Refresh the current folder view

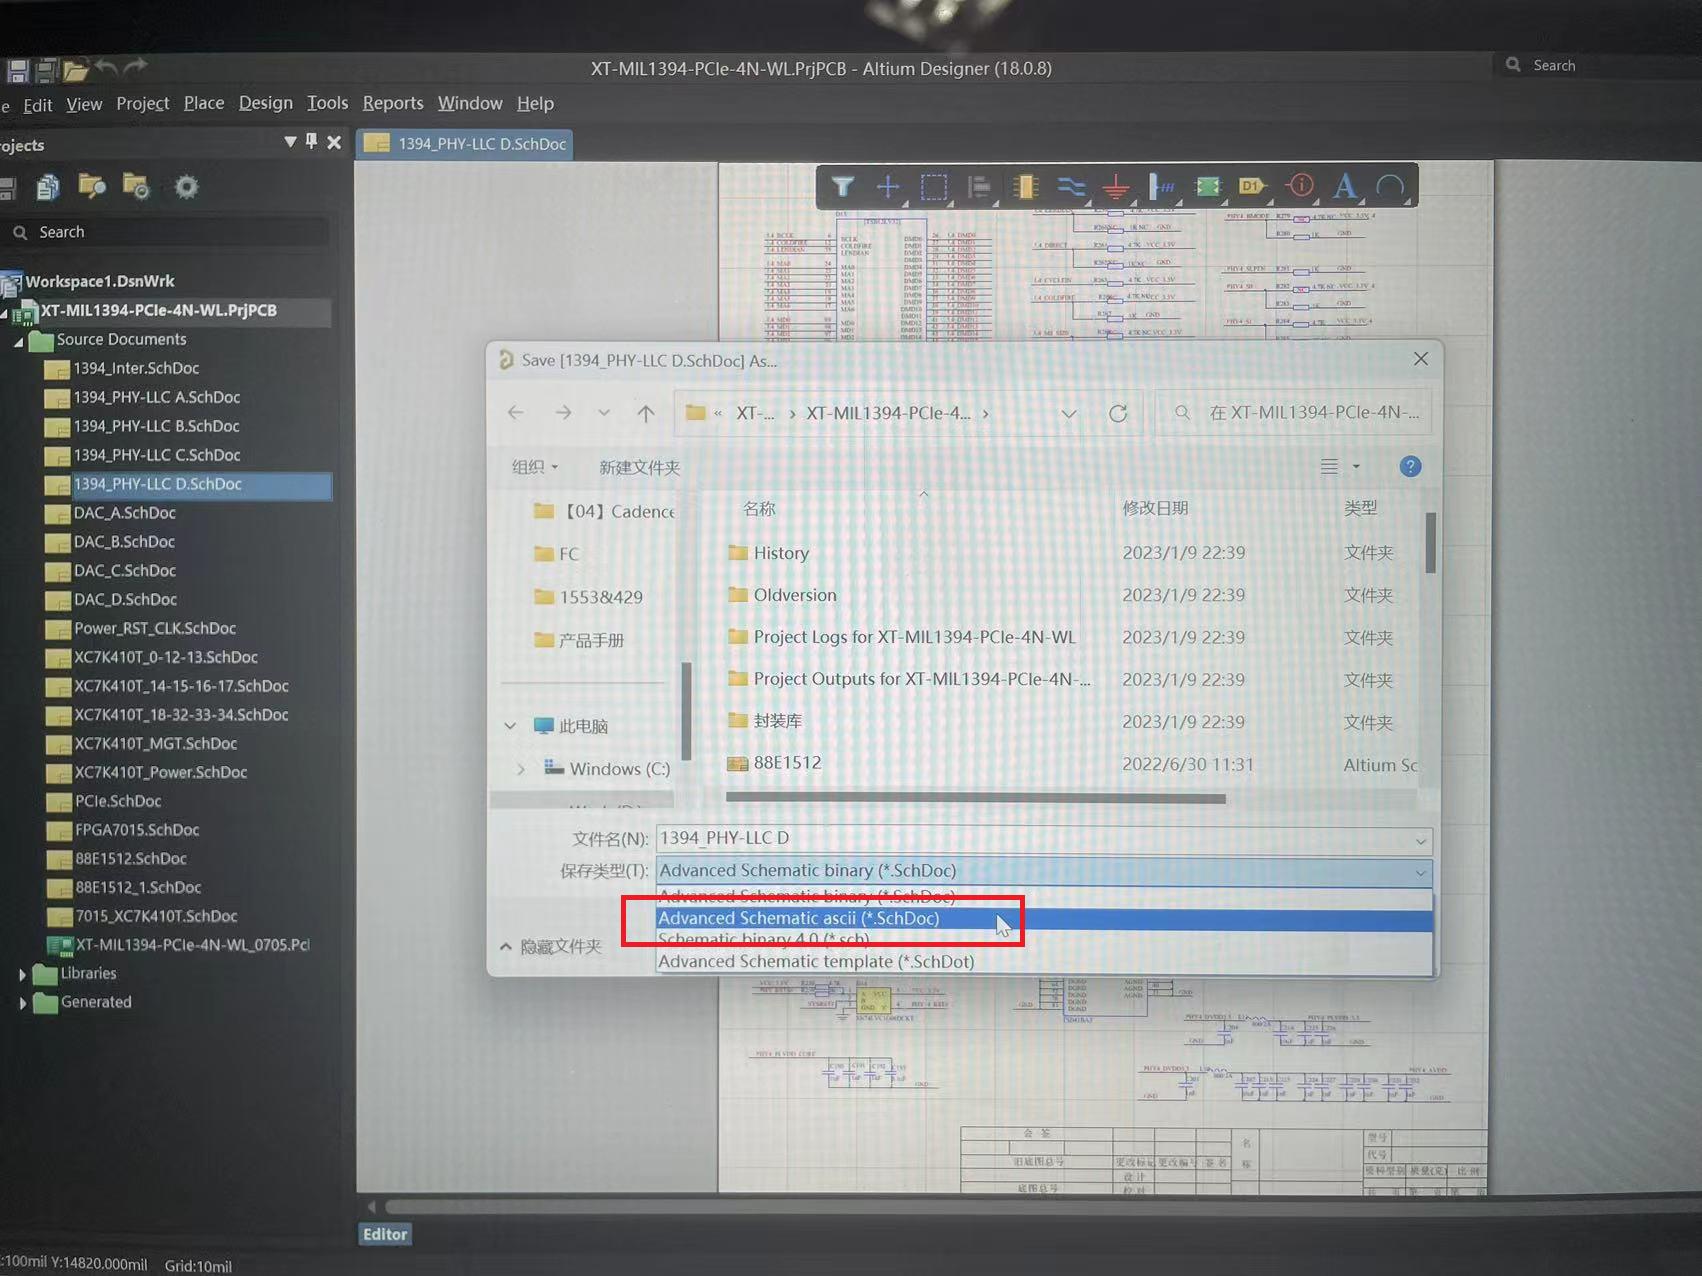[x=1118, y=412]
